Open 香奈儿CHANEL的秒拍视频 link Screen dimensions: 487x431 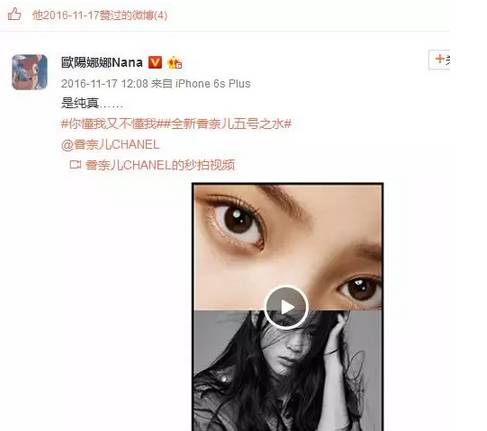(160, 165)
